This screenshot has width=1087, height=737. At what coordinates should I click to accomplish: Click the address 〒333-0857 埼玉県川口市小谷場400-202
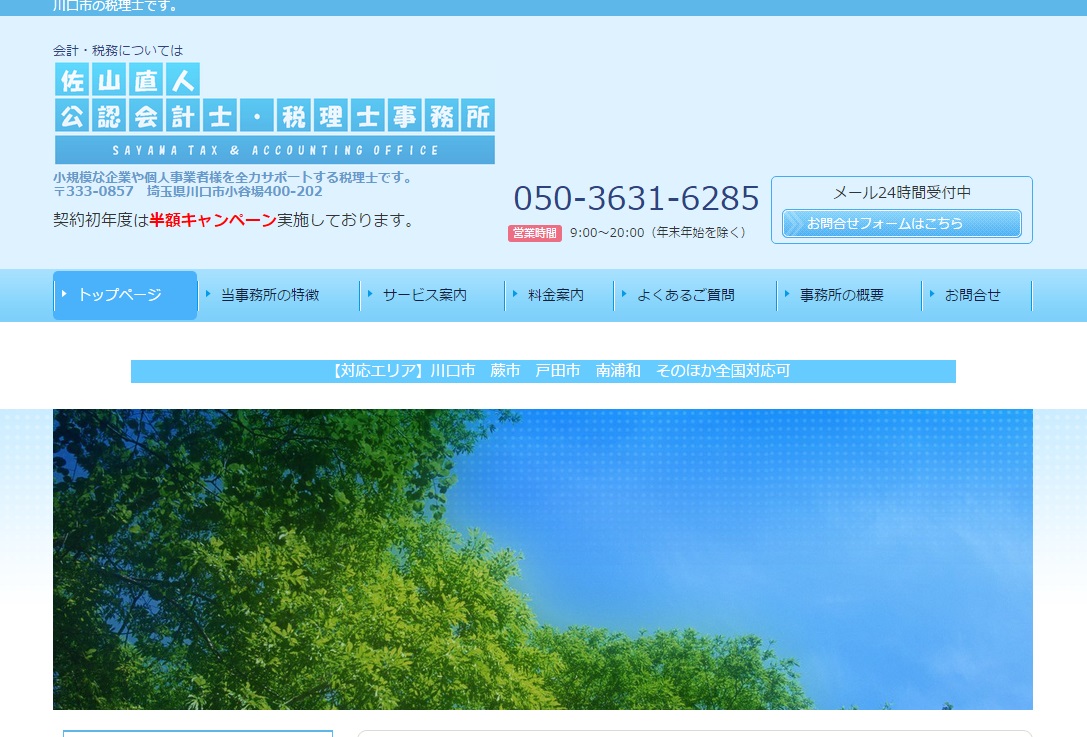[188, 191]
